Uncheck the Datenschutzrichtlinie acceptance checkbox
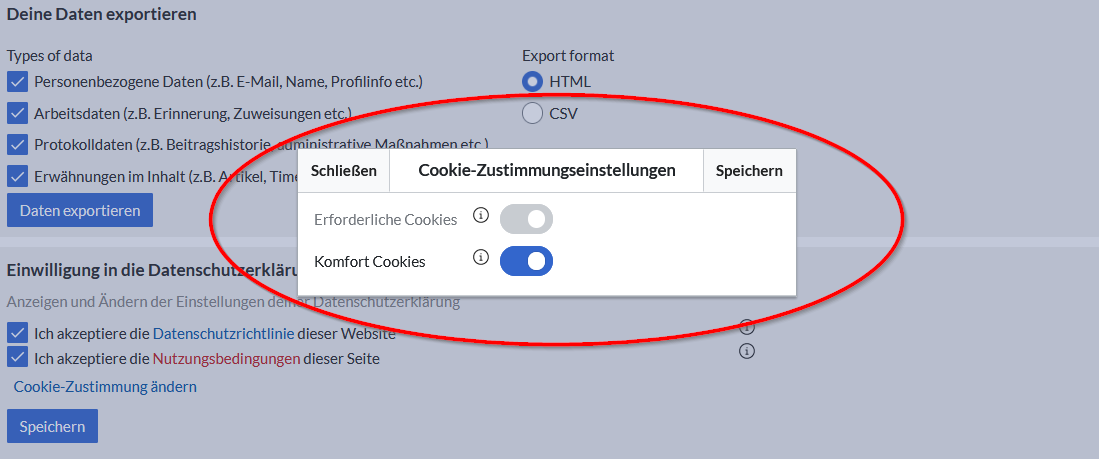Image resolution: width=1099 pixels, height=459 pixels. 17,332
